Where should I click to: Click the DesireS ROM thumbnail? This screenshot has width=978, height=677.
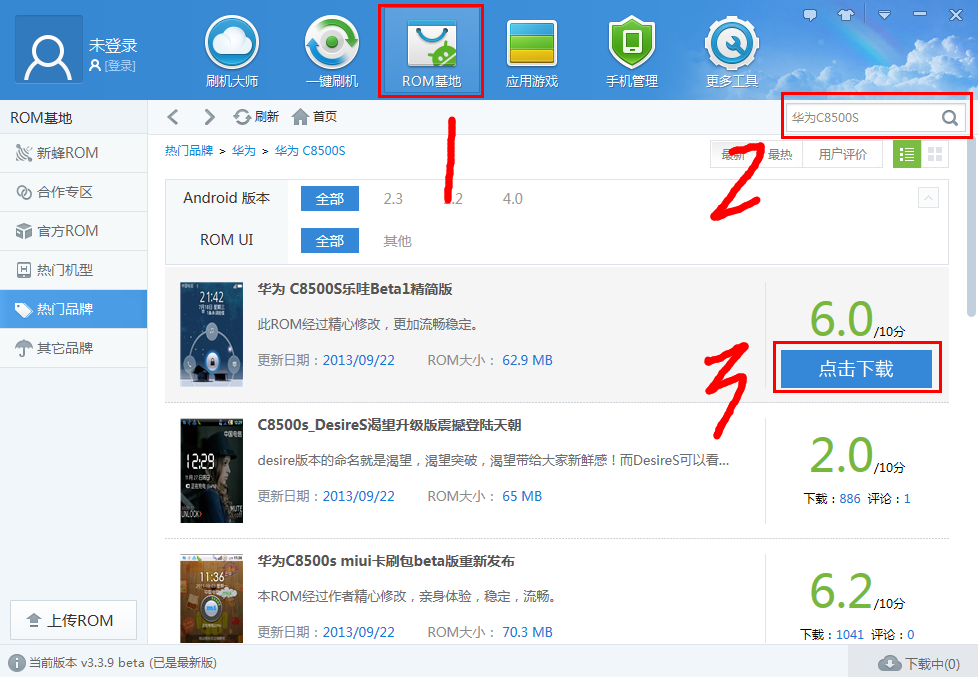tap(211, 470)
